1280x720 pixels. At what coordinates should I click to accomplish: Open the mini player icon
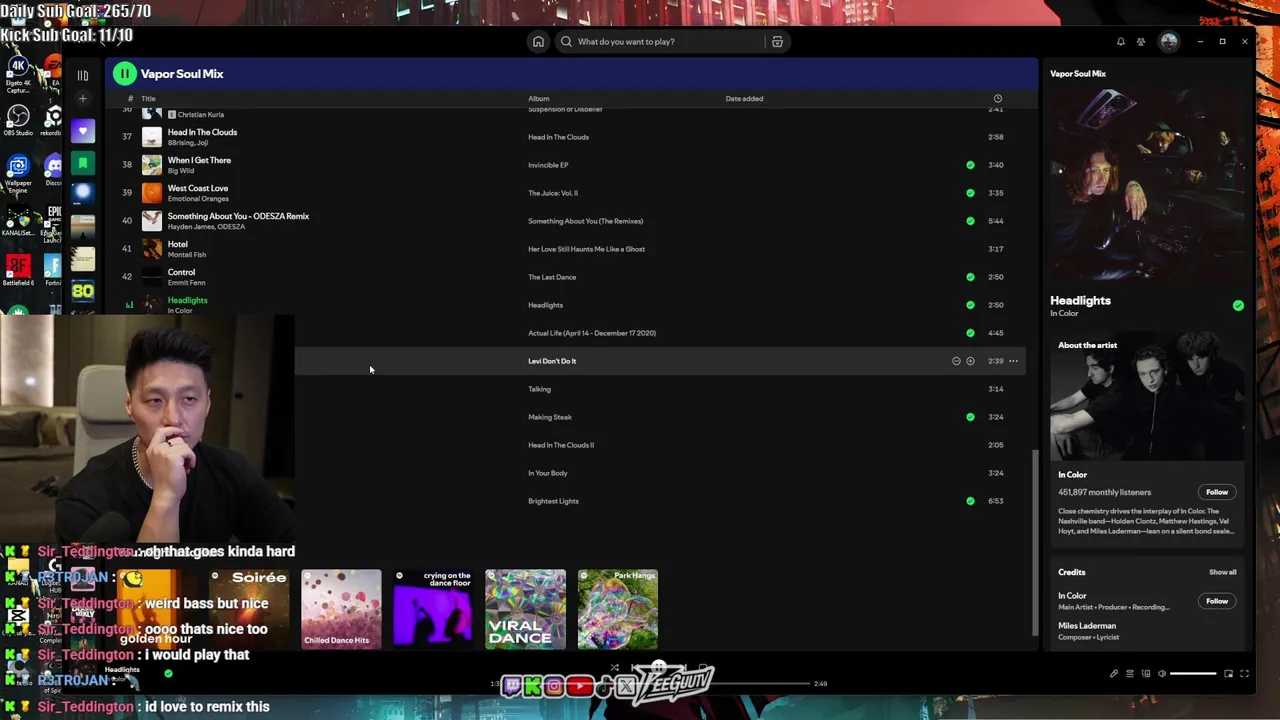1229,674
